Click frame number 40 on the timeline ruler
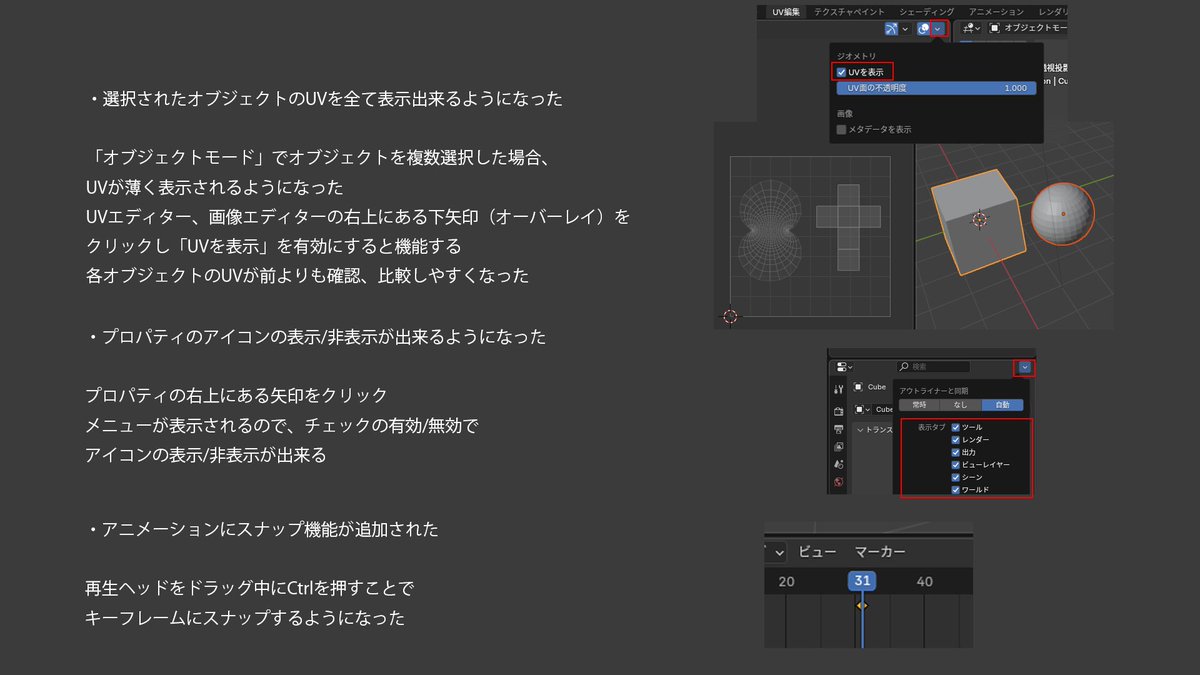The width and height of the screenshot is (1200, 675). (924, 582)
